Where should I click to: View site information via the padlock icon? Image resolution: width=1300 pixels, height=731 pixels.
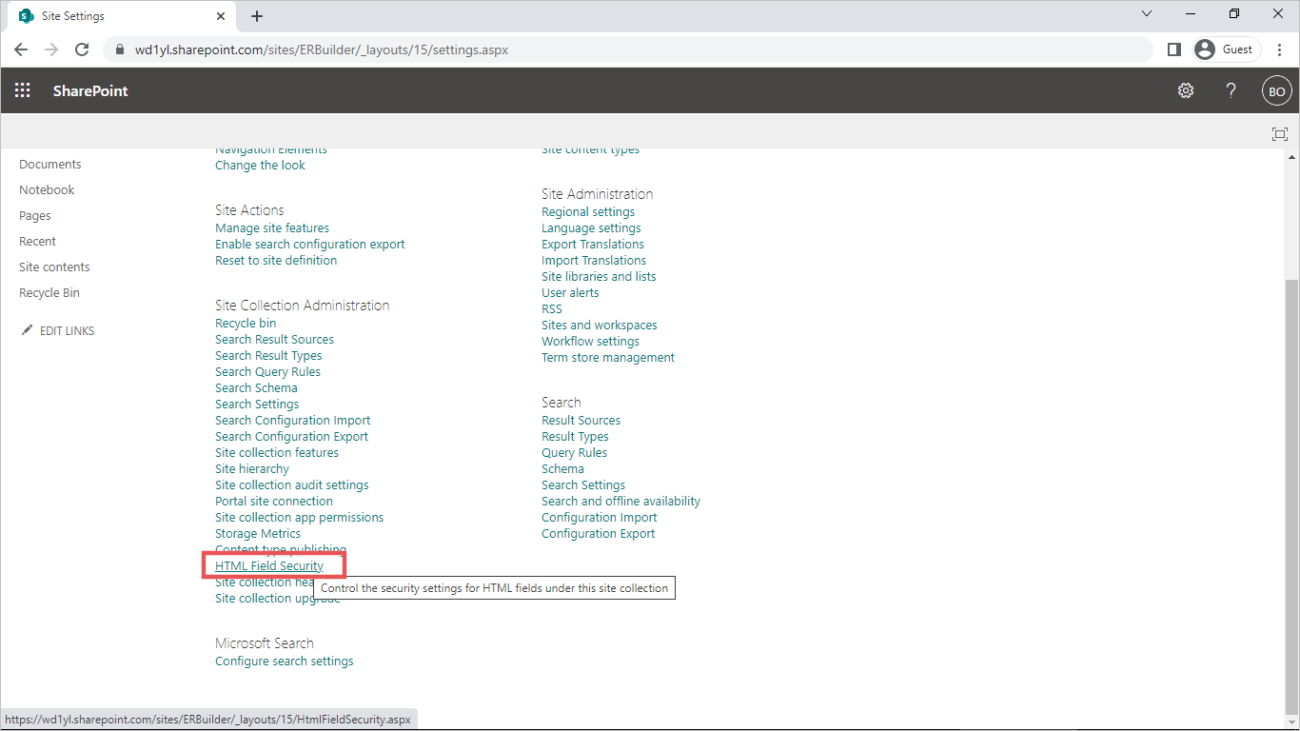pos(118,48)
